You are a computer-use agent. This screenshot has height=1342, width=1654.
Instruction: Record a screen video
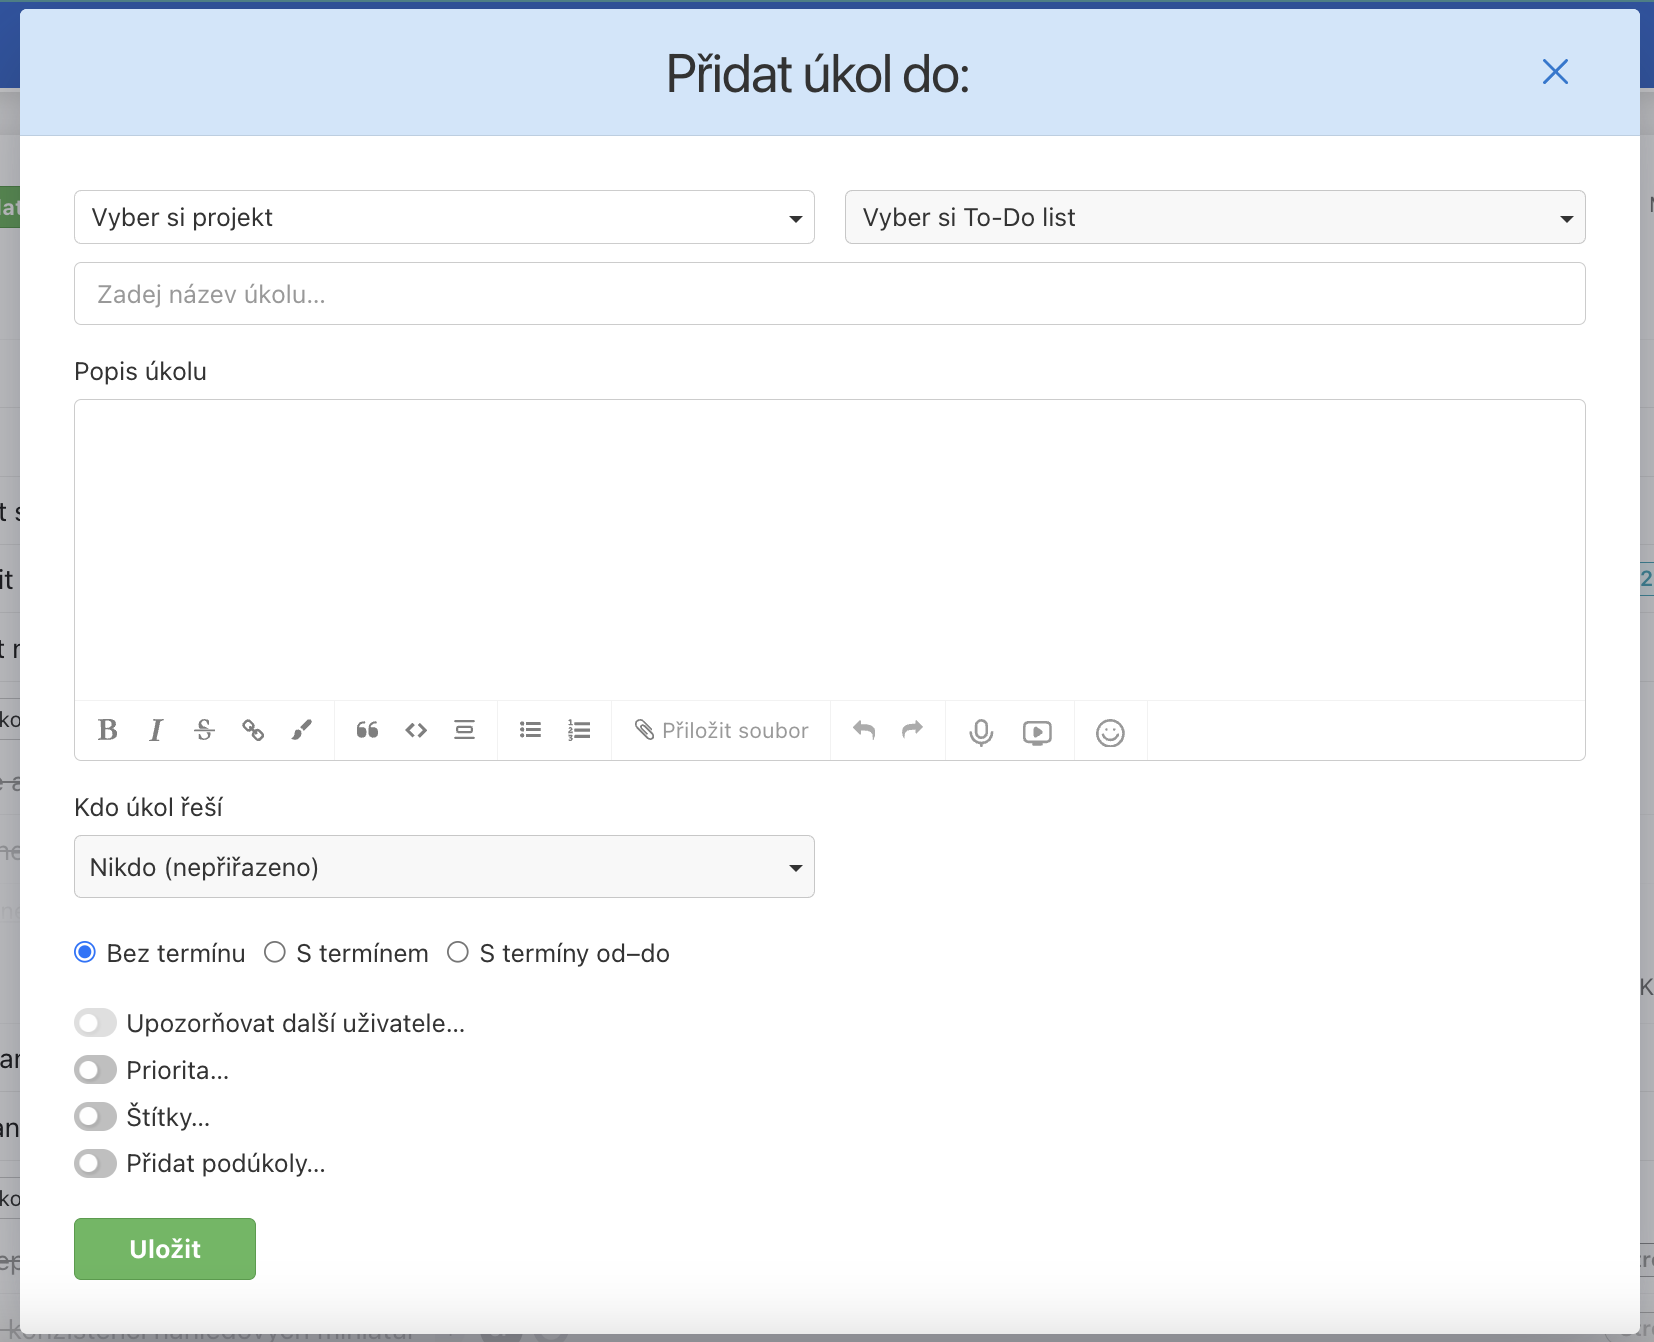(x=1037, y=733)
